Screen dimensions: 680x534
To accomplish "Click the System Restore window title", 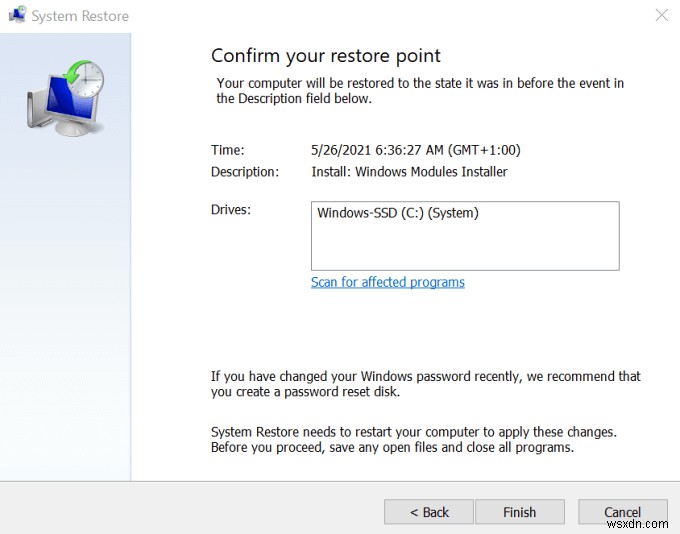I will pyautogui.click(x=80, y=16).
